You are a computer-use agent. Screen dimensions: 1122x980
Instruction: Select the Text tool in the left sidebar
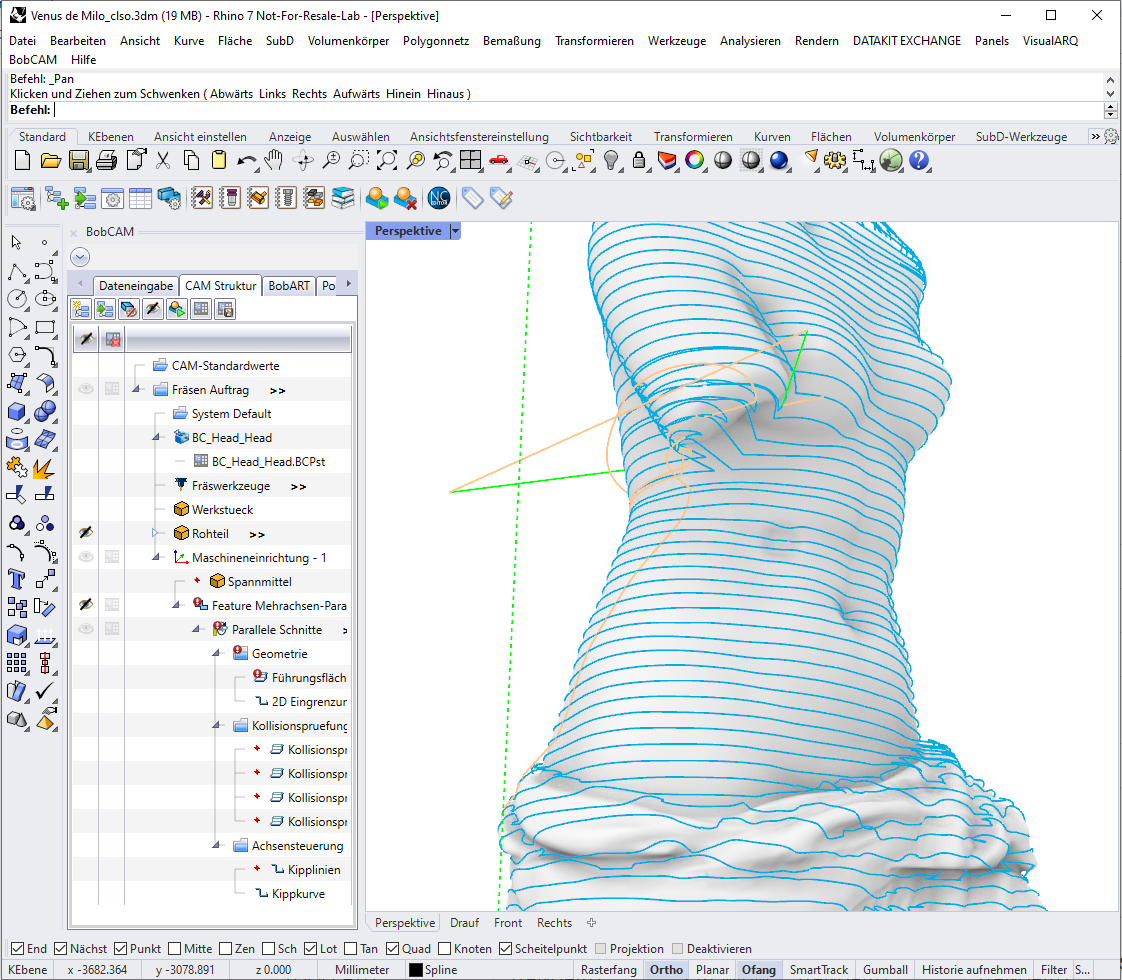pyautogui.click(x=17, y=580)
